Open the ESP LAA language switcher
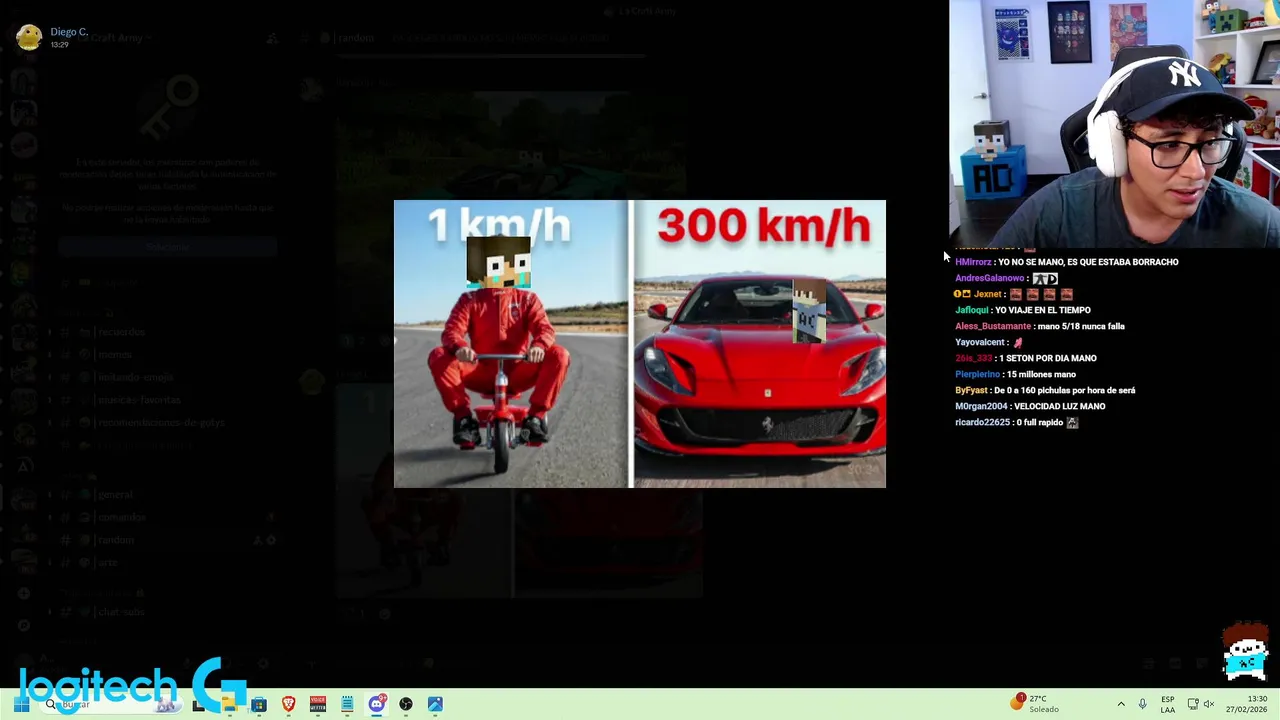 click(1168, 704)
